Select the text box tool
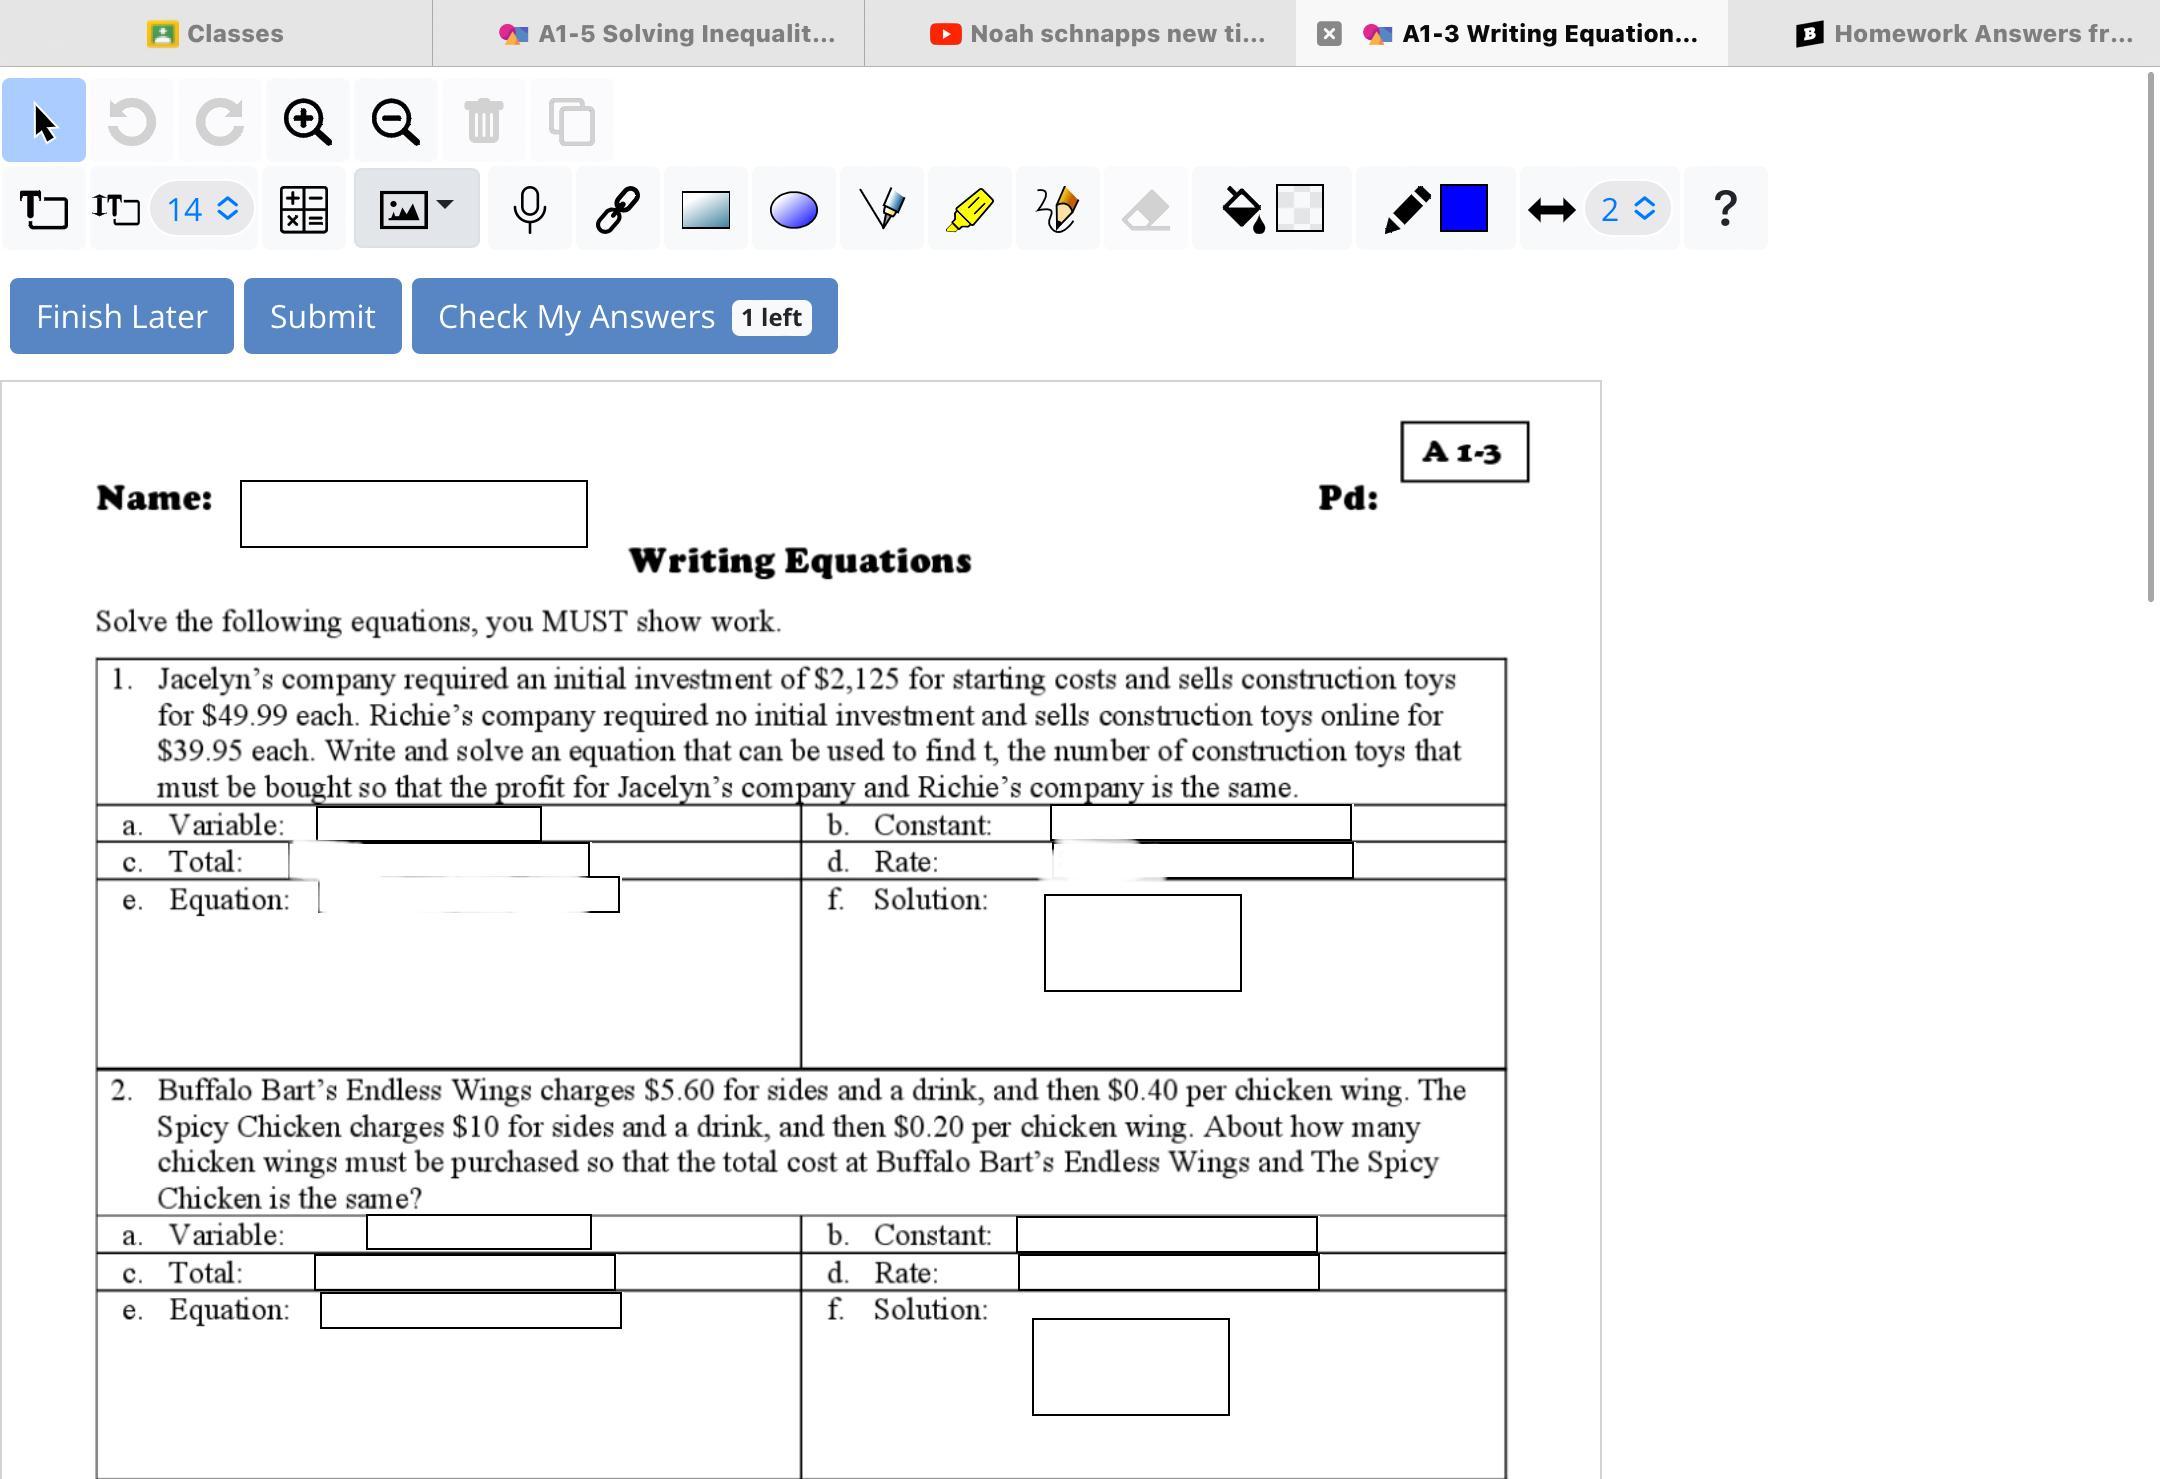Viewport: 2160px width, 1479px height. pyautogui.click(x=44, y=209)
